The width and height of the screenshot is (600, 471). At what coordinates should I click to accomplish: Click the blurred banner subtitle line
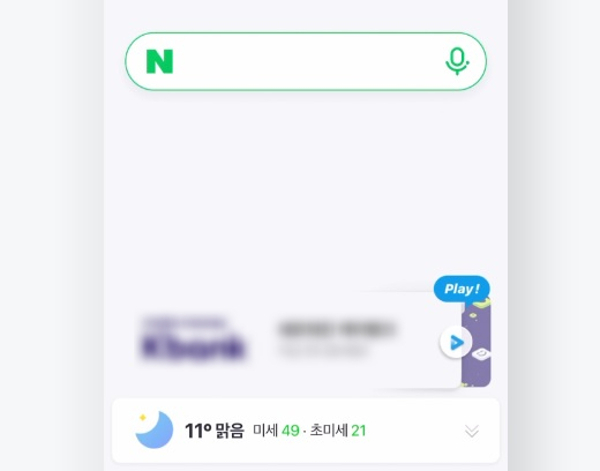(324, 350)
